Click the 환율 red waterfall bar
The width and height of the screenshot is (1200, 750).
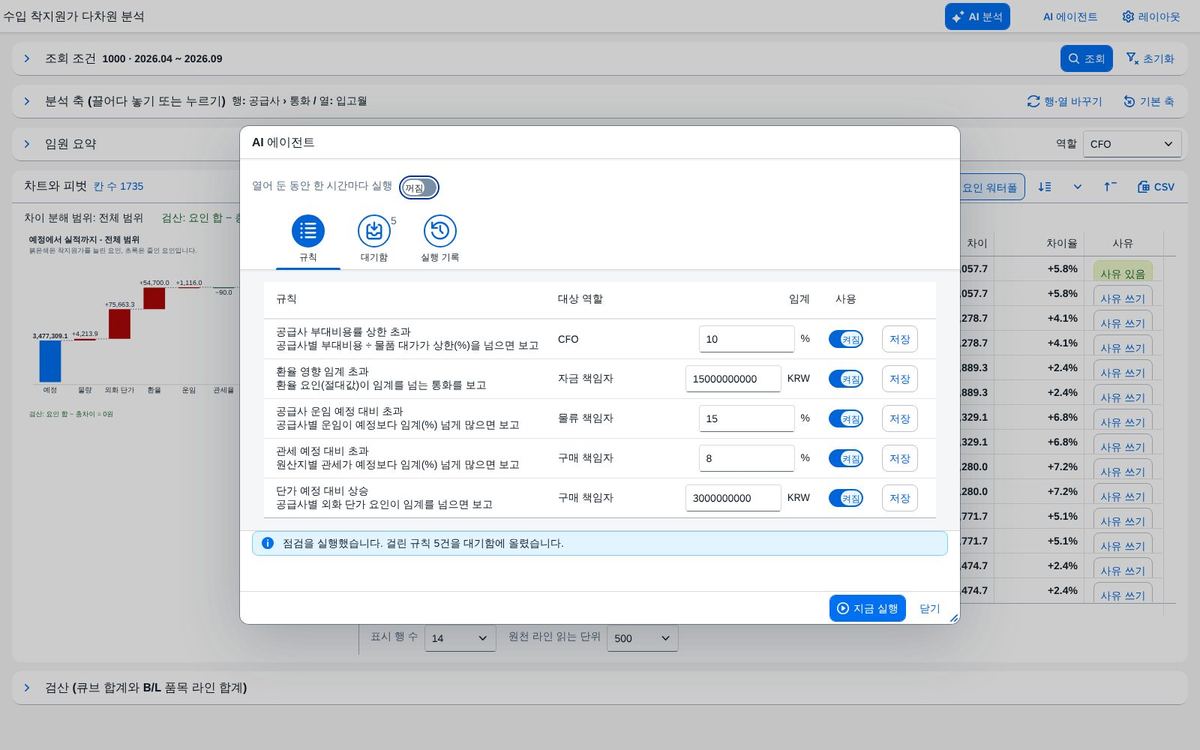tap(154, 298)
